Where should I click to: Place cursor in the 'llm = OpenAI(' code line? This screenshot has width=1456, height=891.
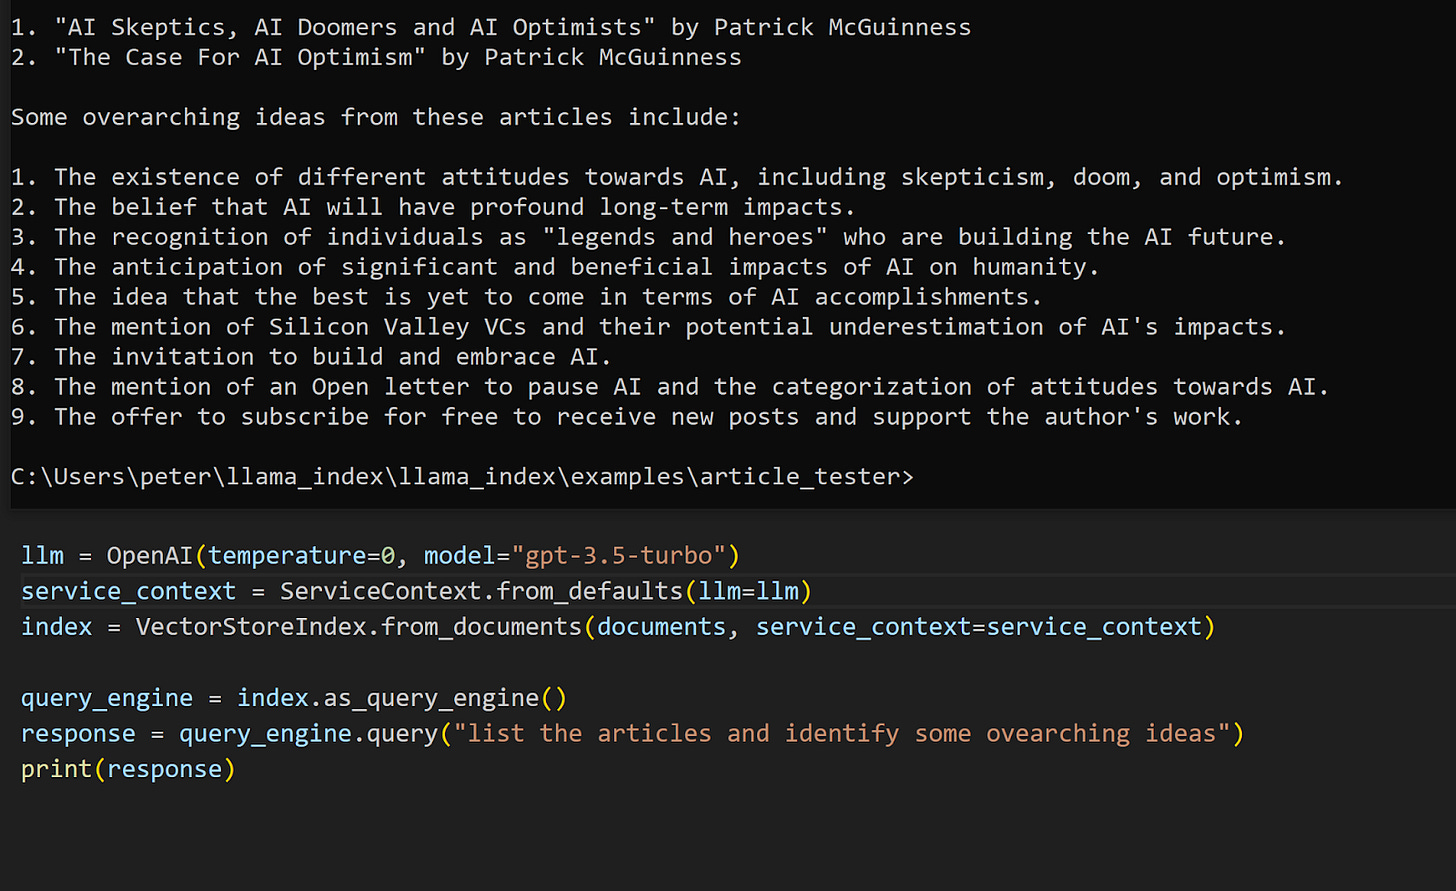pyautogui.click(x=380, y=555)
